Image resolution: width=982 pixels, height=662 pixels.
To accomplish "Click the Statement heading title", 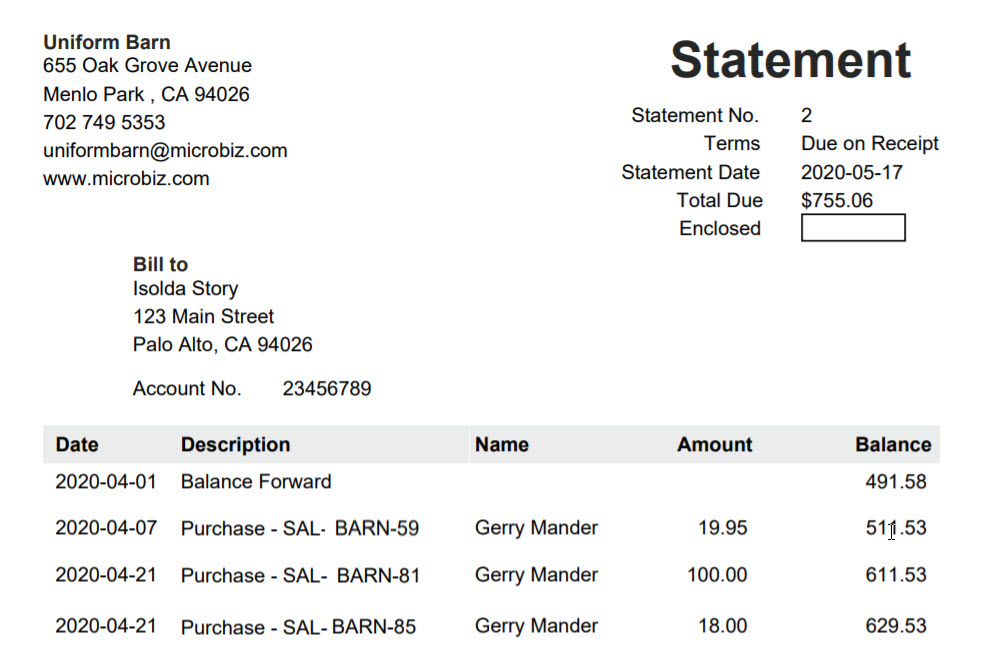I will tap(790, 59).
